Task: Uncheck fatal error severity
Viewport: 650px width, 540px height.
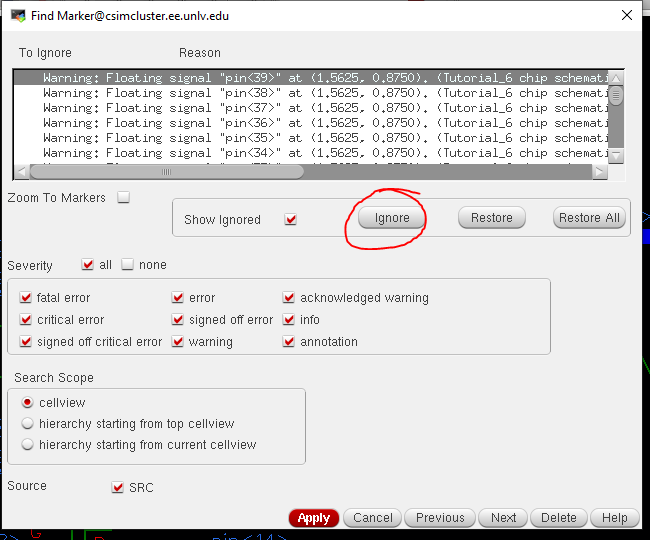Action: 26,297
